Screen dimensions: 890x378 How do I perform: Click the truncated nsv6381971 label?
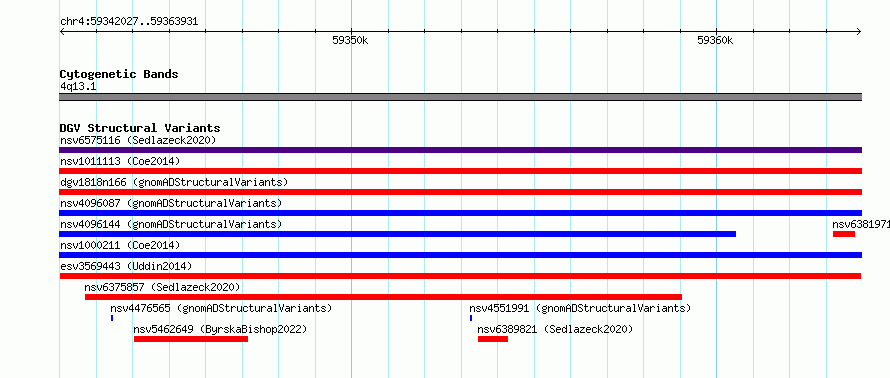pos(861,224)
